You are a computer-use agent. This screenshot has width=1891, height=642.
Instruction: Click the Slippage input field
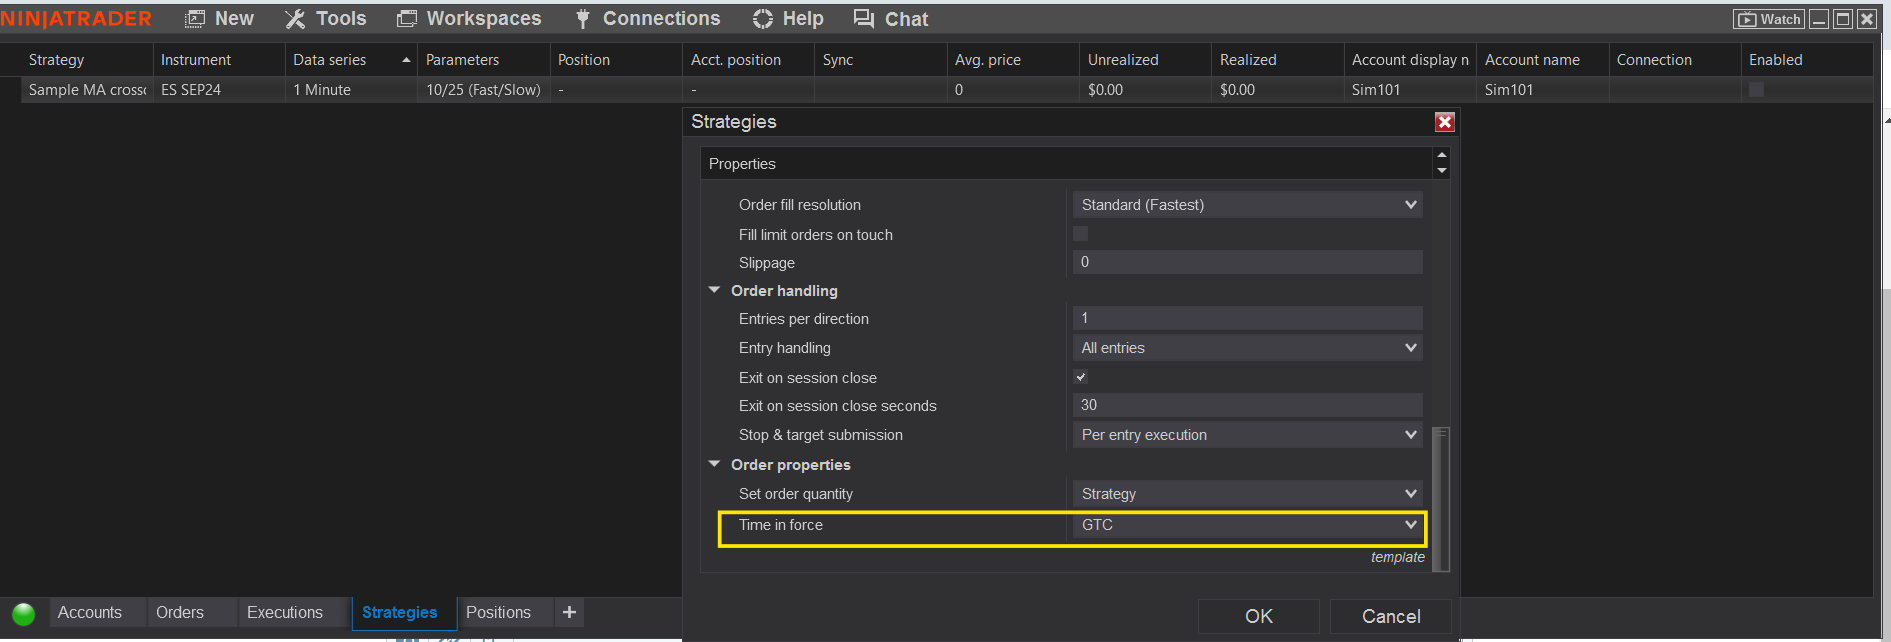coord(1247,262)
